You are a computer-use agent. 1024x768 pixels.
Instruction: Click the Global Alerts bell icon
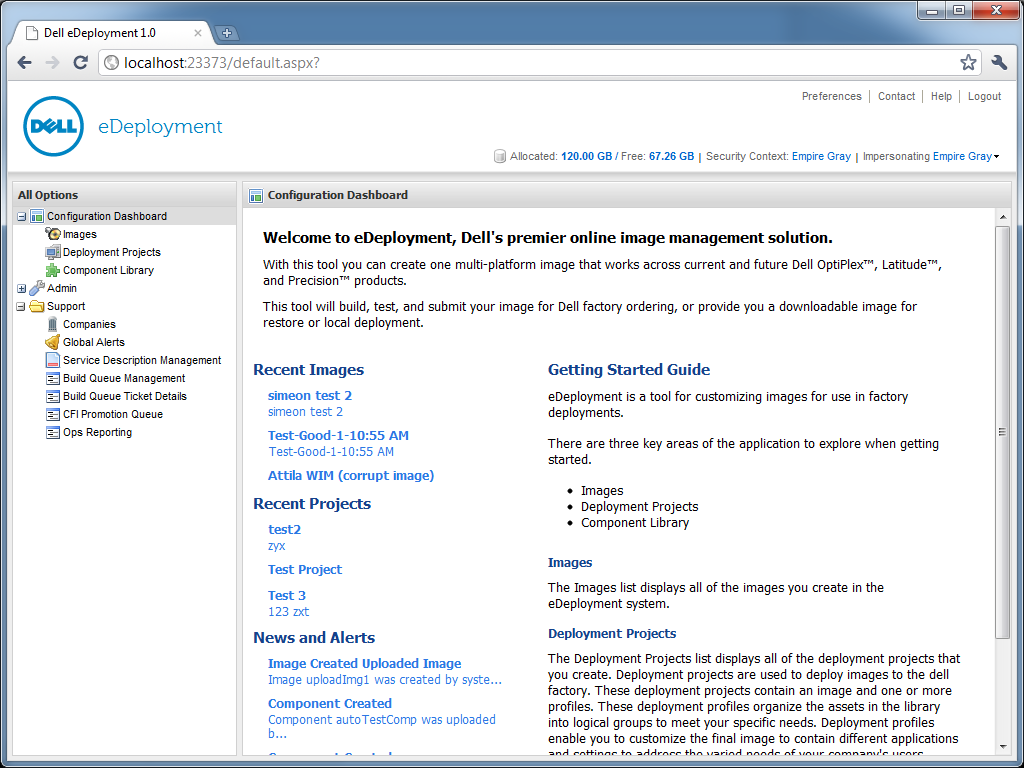[x=53, y=342]
